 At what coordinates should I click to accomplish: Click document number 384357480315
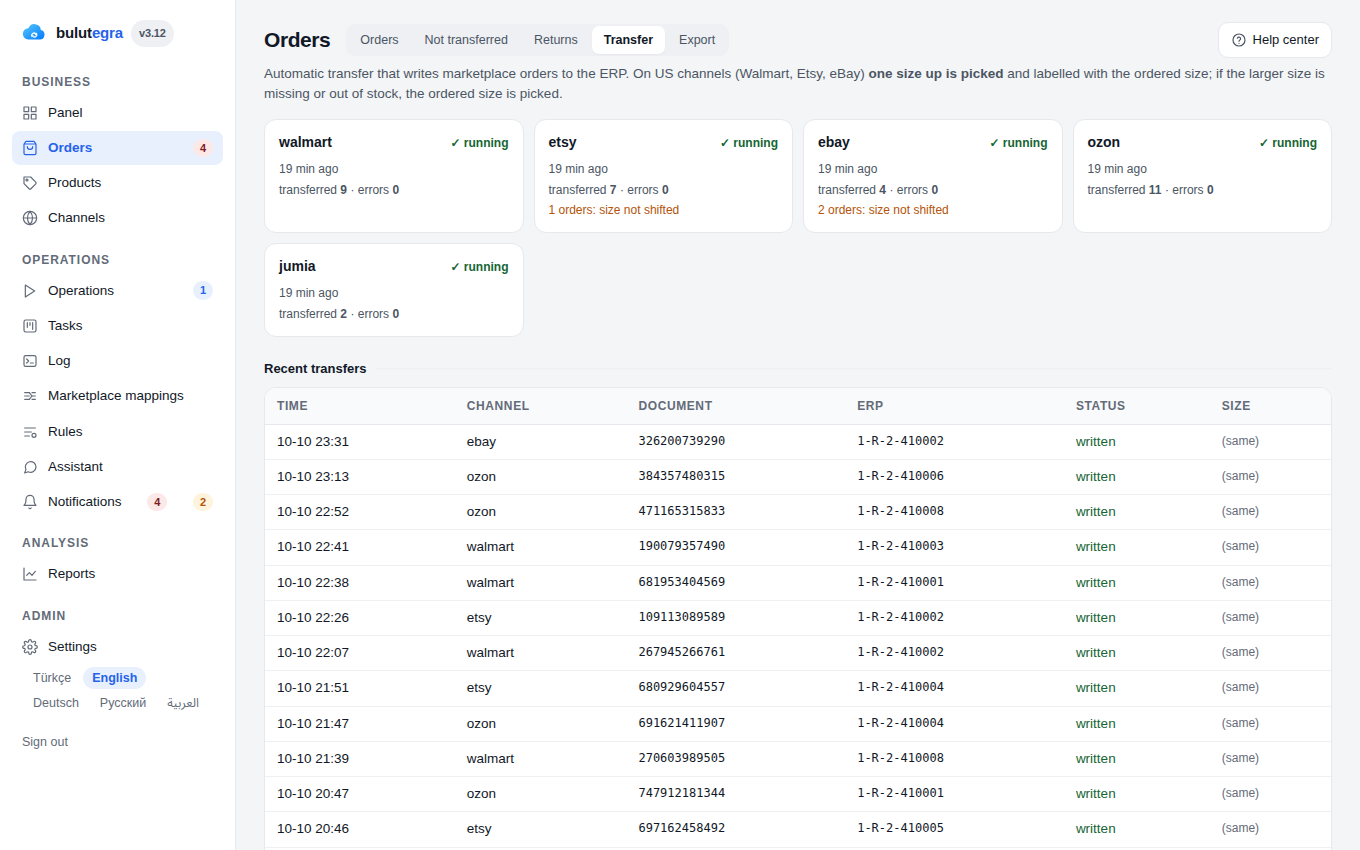(x=682, y=476)
